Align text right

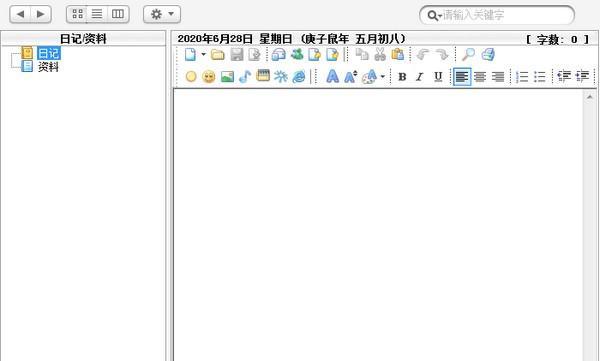[498, 77]
